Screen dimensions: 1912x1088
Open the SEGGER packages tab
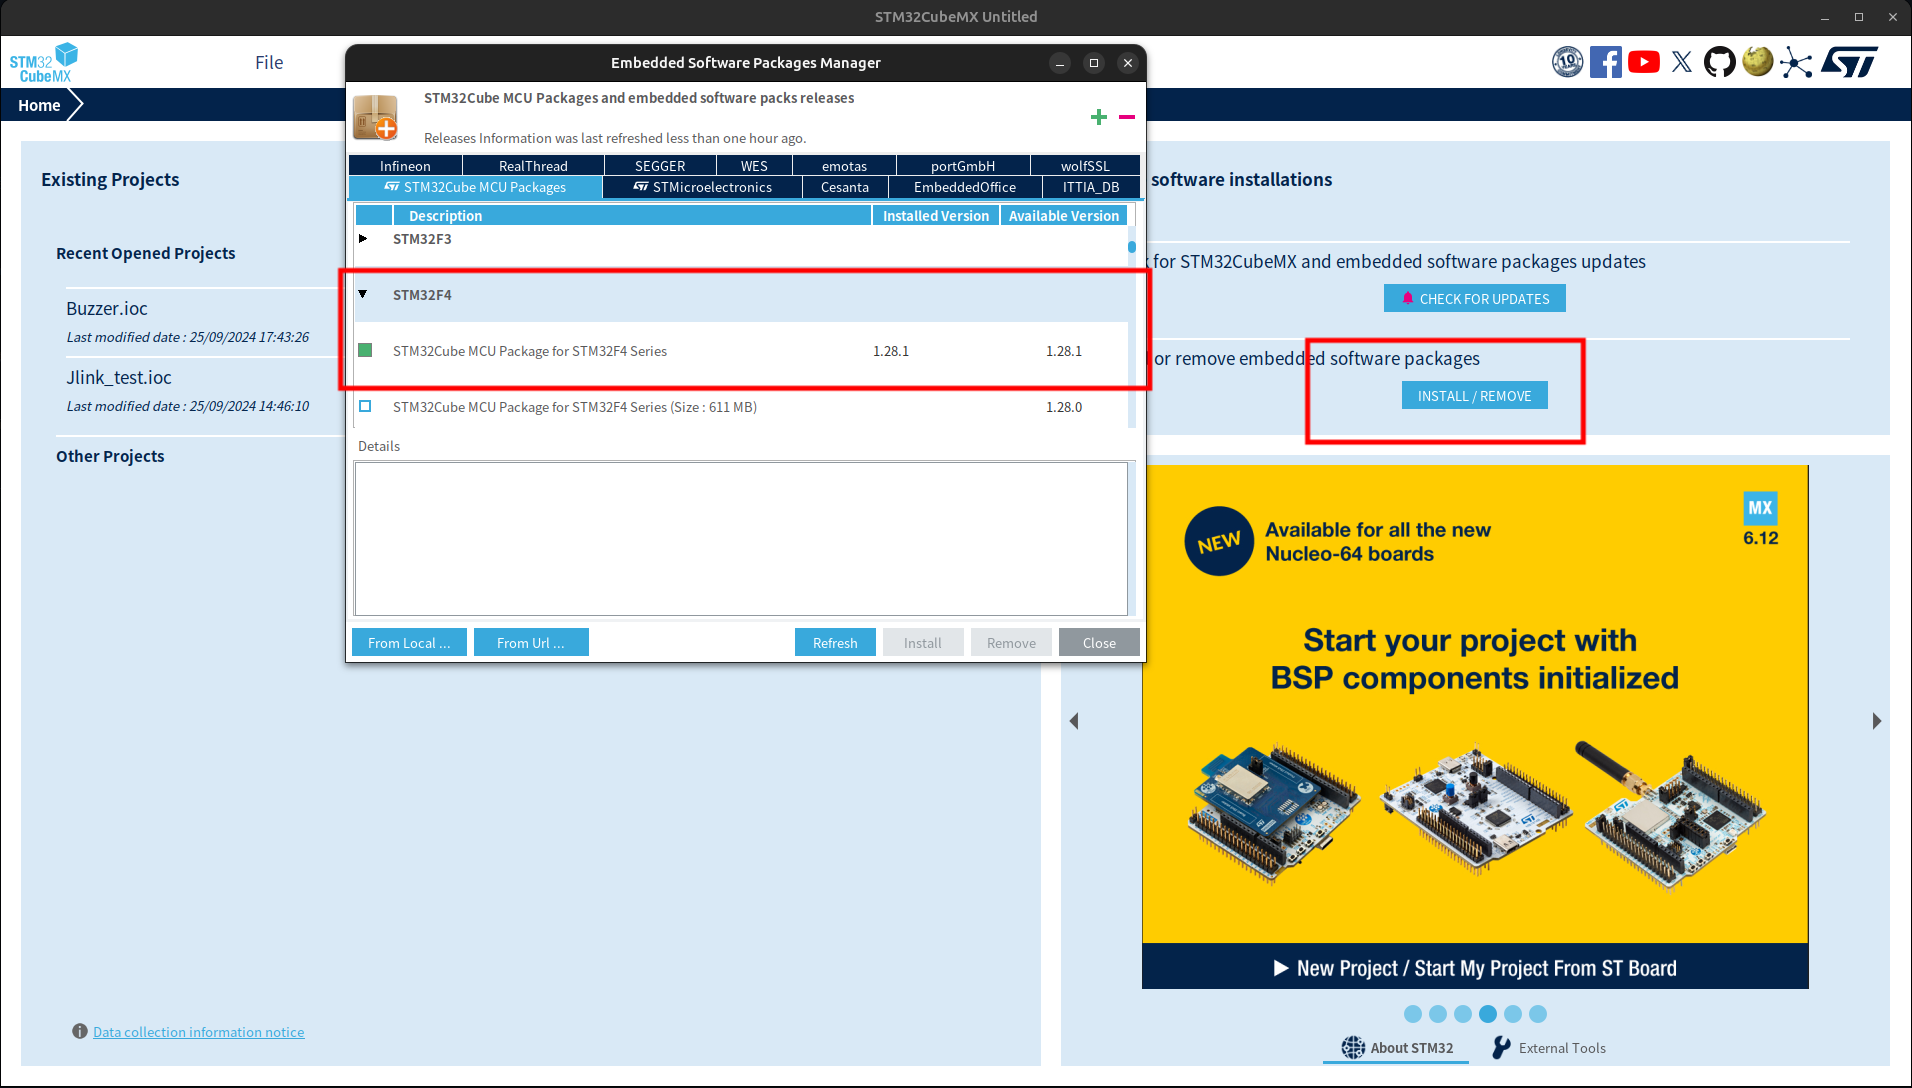(660, 166)
